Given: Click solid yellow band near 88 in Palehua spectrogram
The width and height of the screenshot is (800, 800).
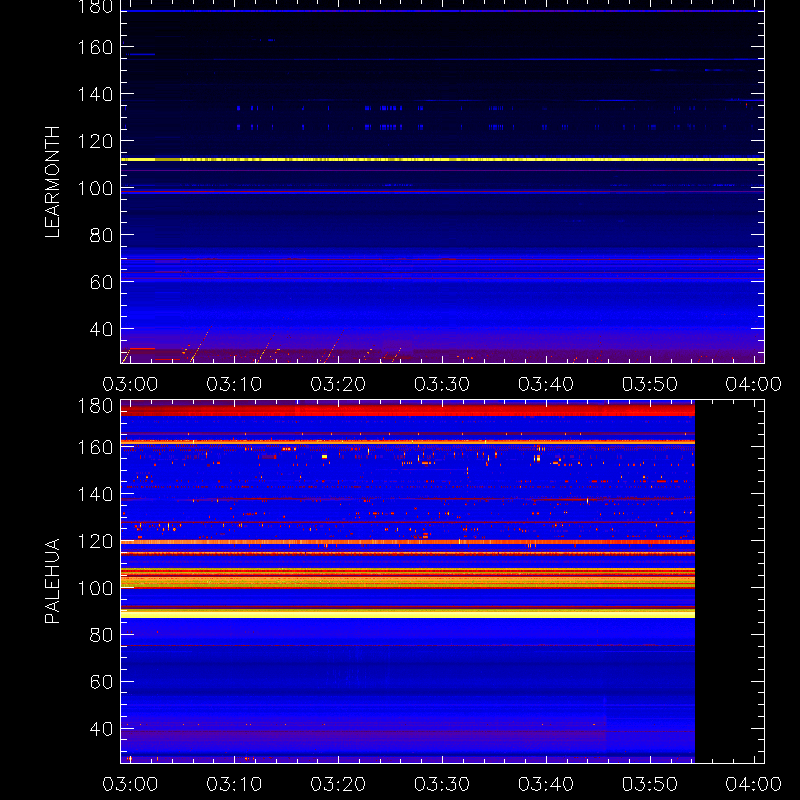Looking at the screenshot, I should click(x=408, y=614).
